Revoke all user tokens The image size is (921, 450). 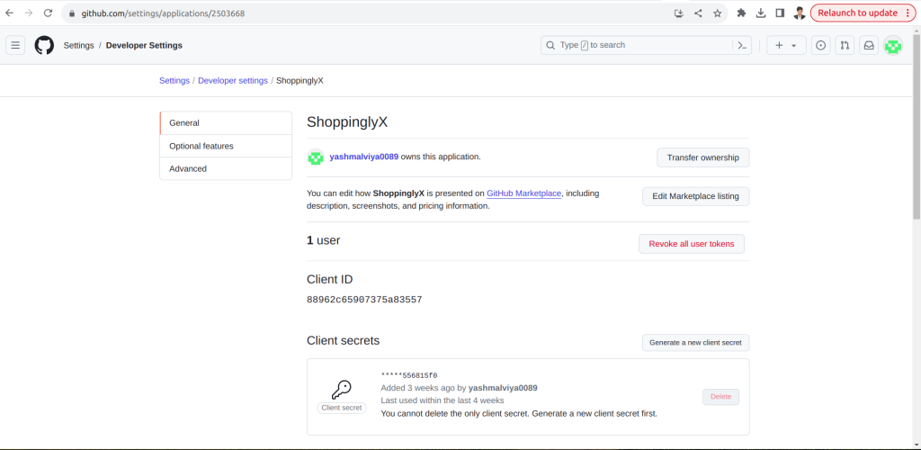point(691,244)
